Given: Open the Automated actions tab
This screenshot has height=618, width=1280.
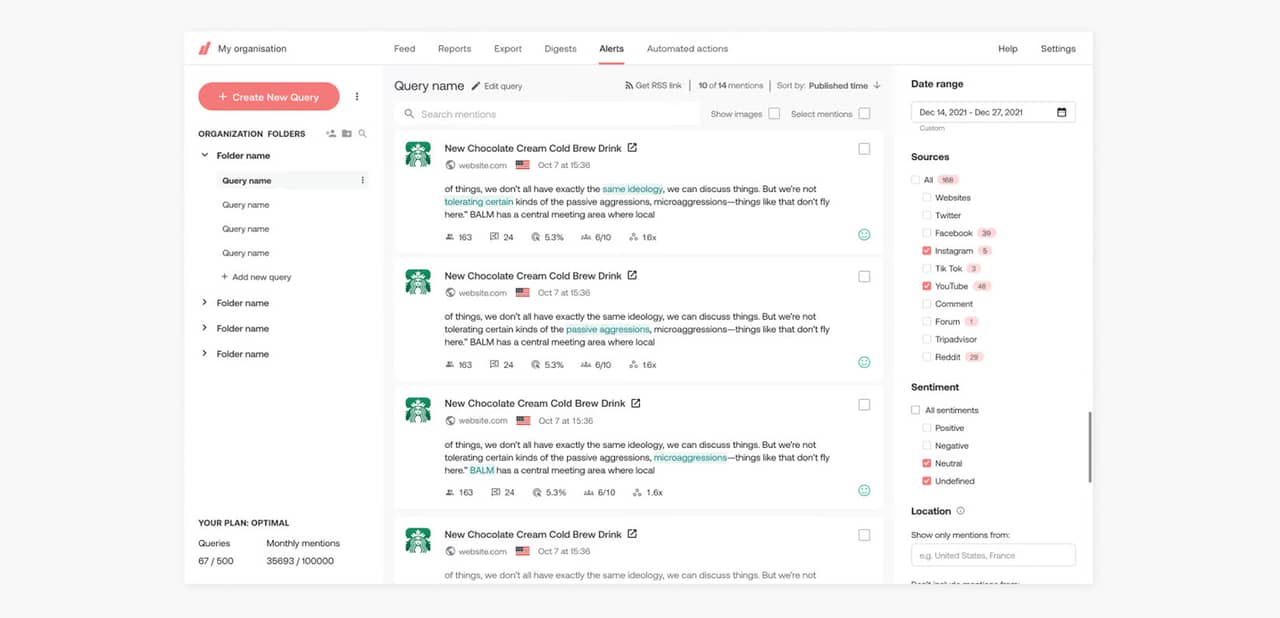Looking at the screenshot, I should pyautogui.click(x=687, y=49).
